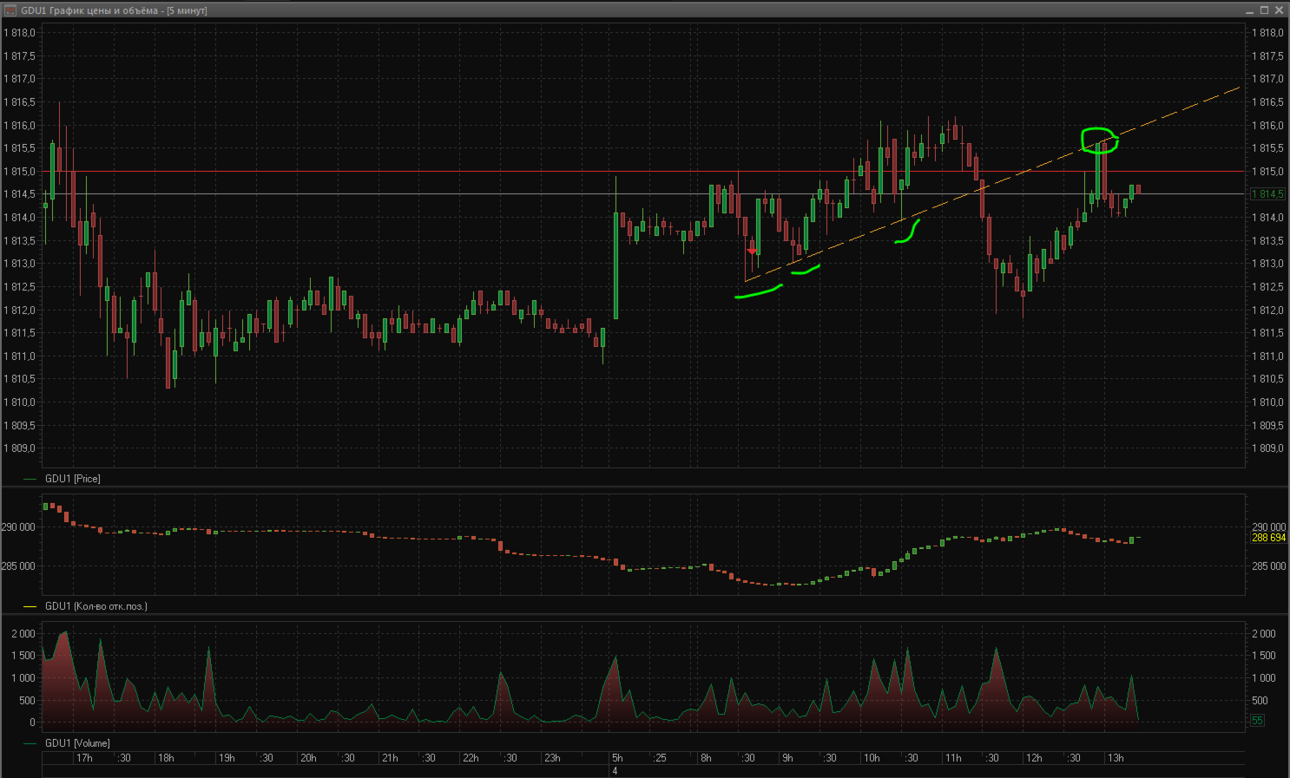Screen dimensions: 1290x778
Task: Click 1 809,0 on the right price axis
Action: [x=1268, y=449]
